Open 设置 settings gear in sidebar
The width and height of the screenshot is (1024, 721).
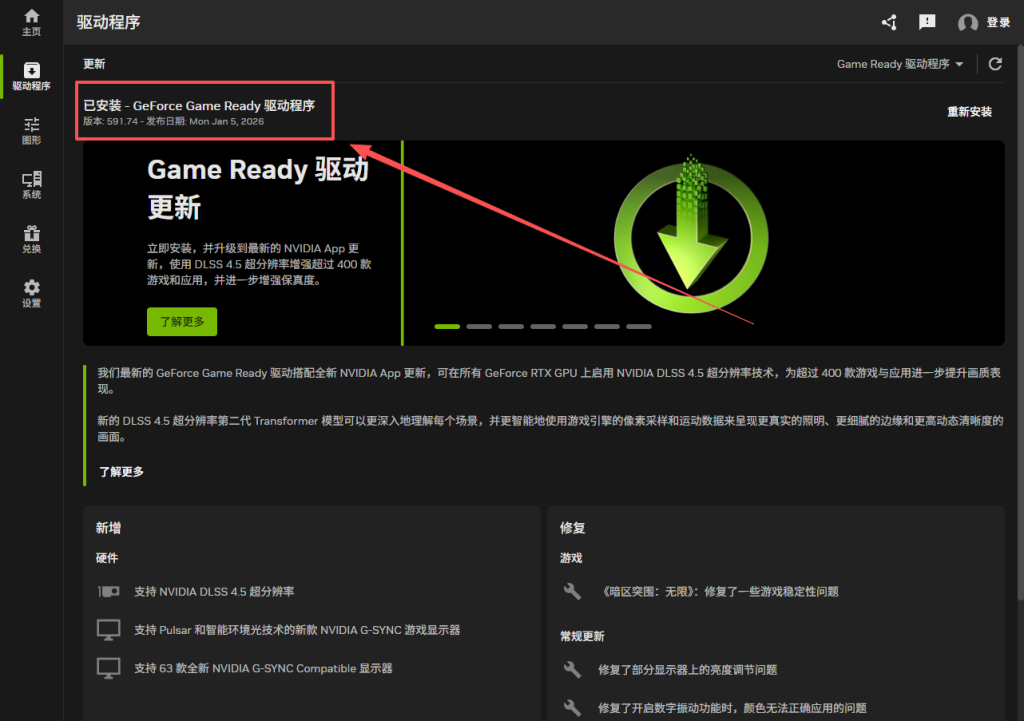pos(31,292)
